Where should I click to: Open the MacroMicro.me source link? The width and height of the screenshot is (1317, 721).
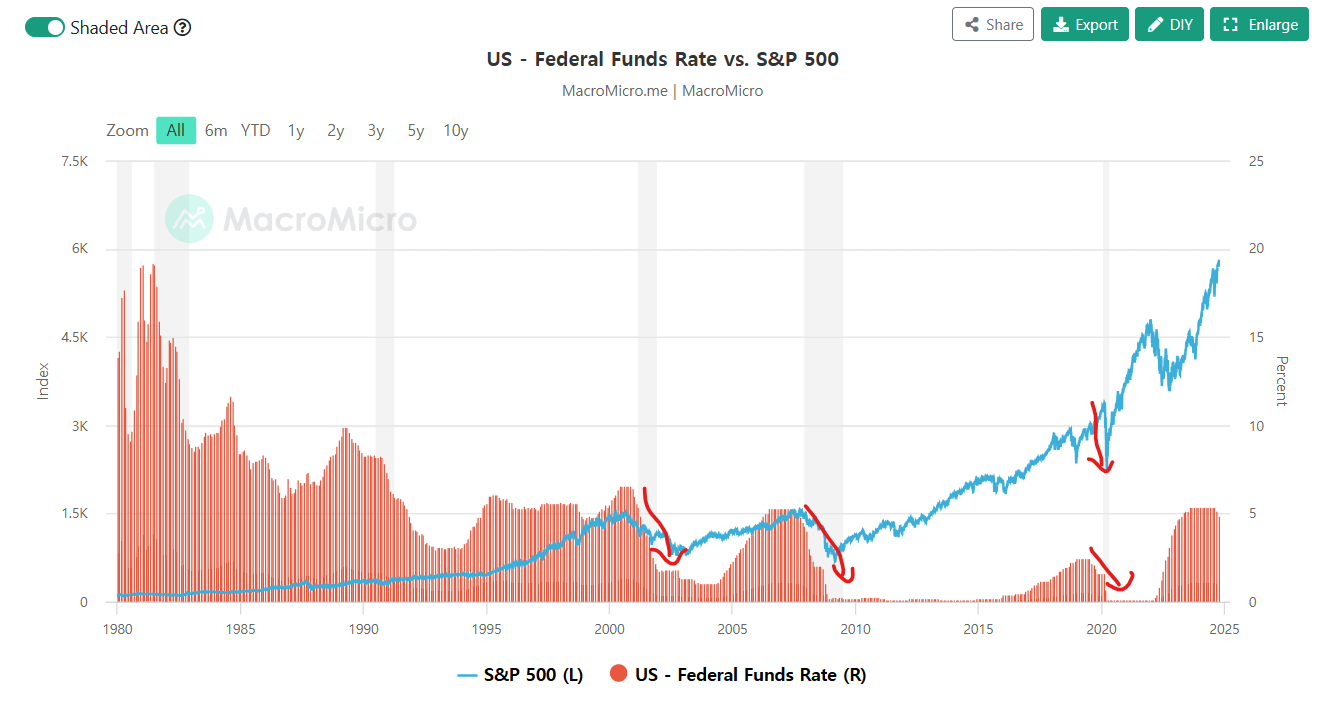click(614, 91)
